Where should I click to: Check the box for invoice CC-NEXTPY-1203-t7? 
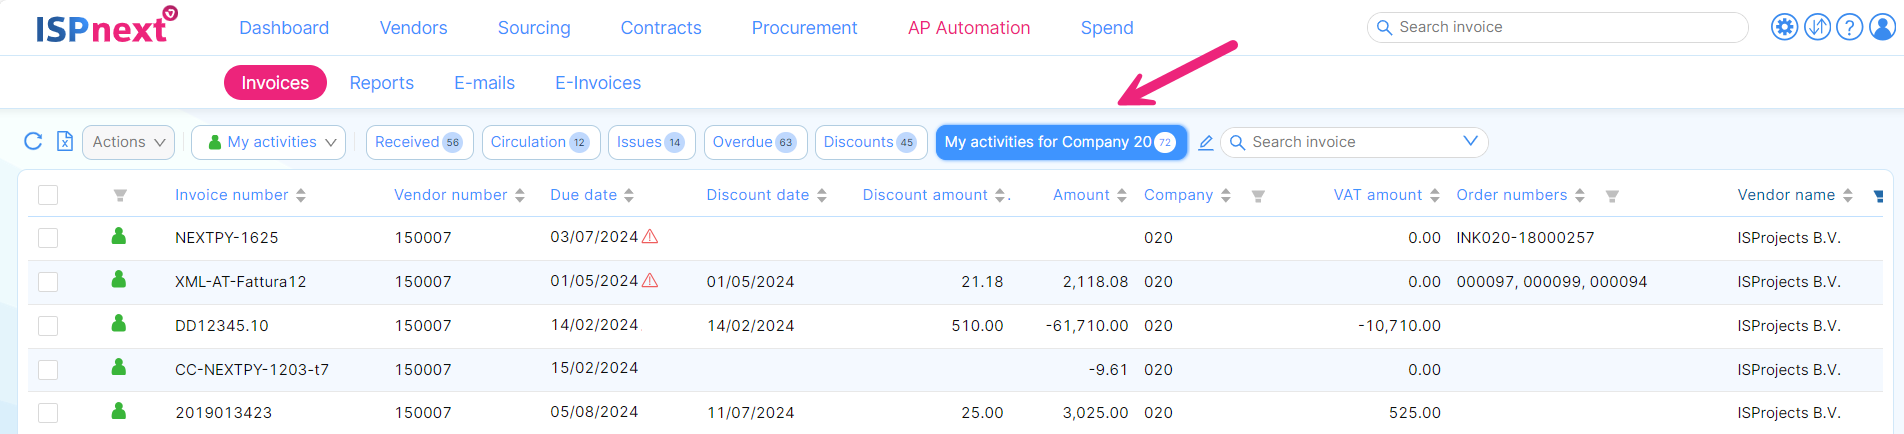[x=48, y=370]
